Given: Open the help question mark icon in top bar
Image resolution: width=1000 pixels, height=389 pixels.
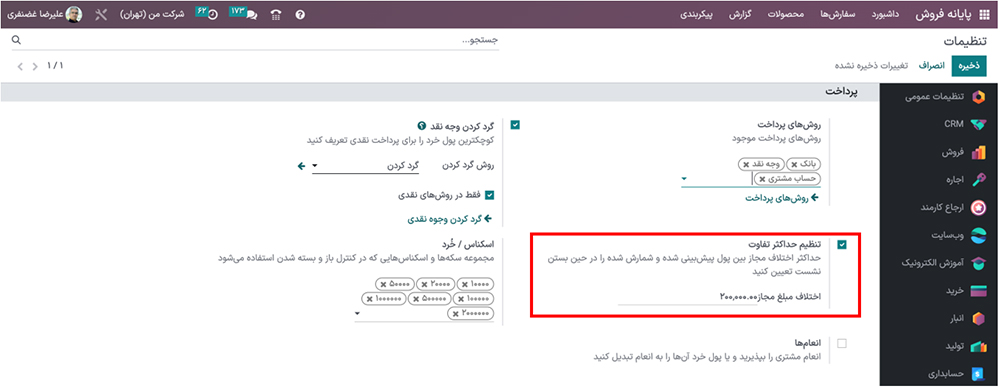Looking at the screenshot, I should pos(300,15).
